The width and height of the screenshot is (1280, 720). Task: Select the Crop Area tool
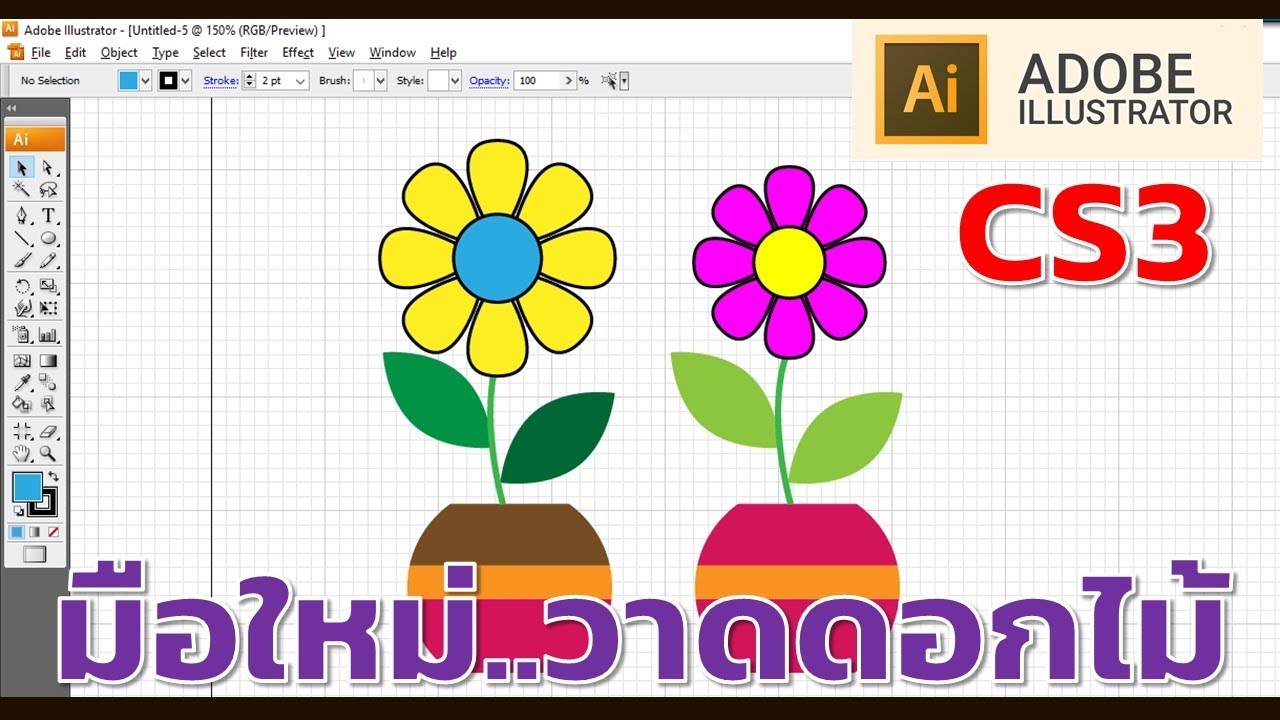click(22, 431)
